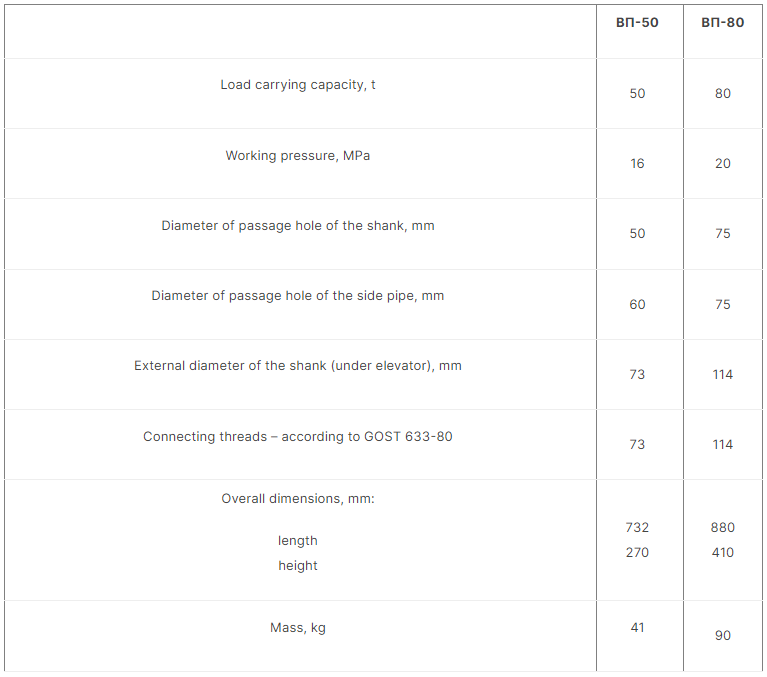767x677 pixels.
Task: Click the "Connecting threads – according to GOST 633-80" text
Action: (x=298, y=437)
